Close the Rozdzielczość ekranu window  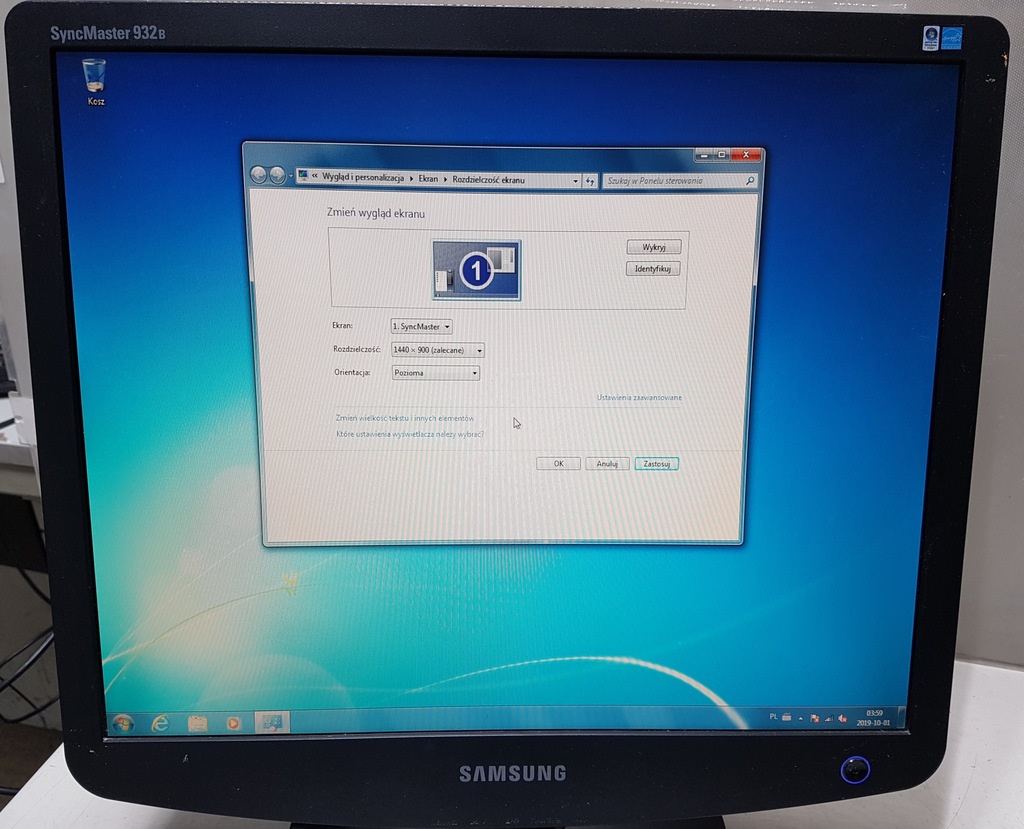coord(745,155)
